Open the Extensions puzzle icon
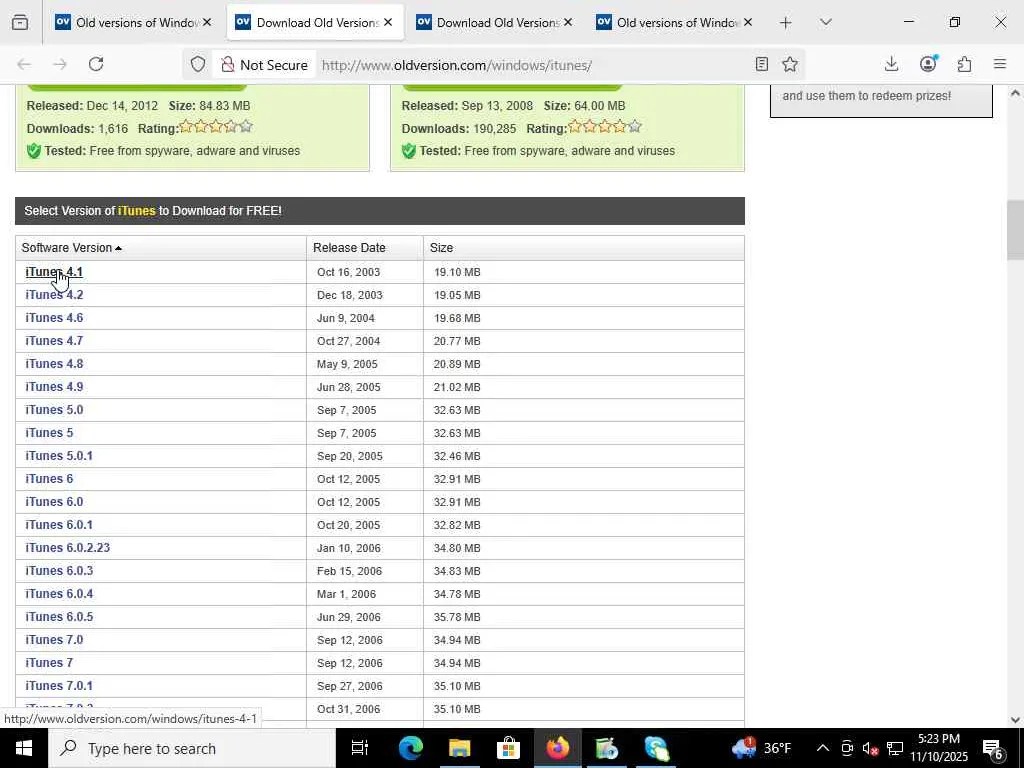This screenshot has height=768, width=1024. pos(965,64)
